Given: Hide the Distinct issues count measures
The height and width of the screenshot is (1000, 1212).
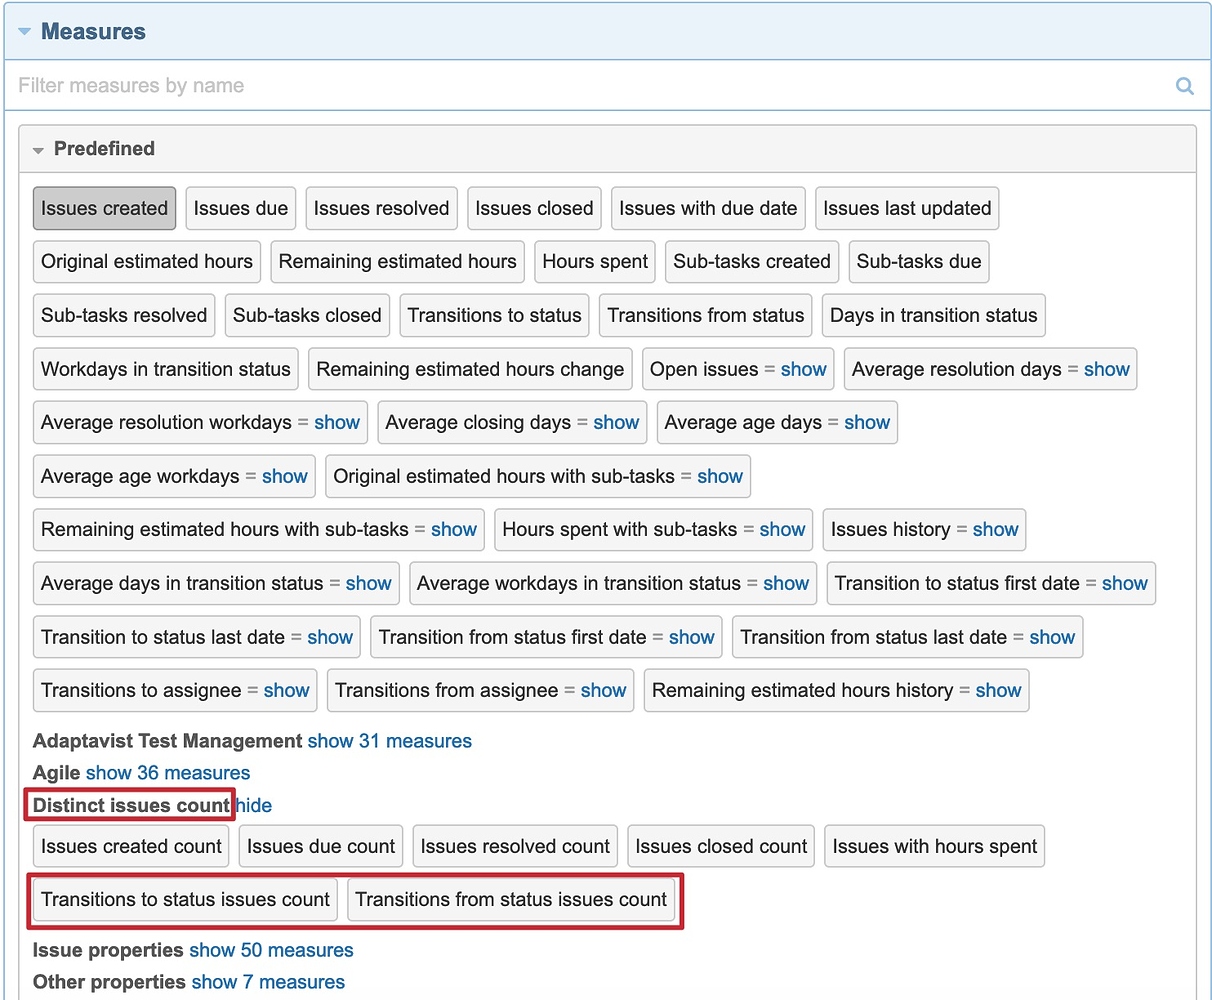Looking at the screenshot, I should pyautogui.click(x=253, y=805).
